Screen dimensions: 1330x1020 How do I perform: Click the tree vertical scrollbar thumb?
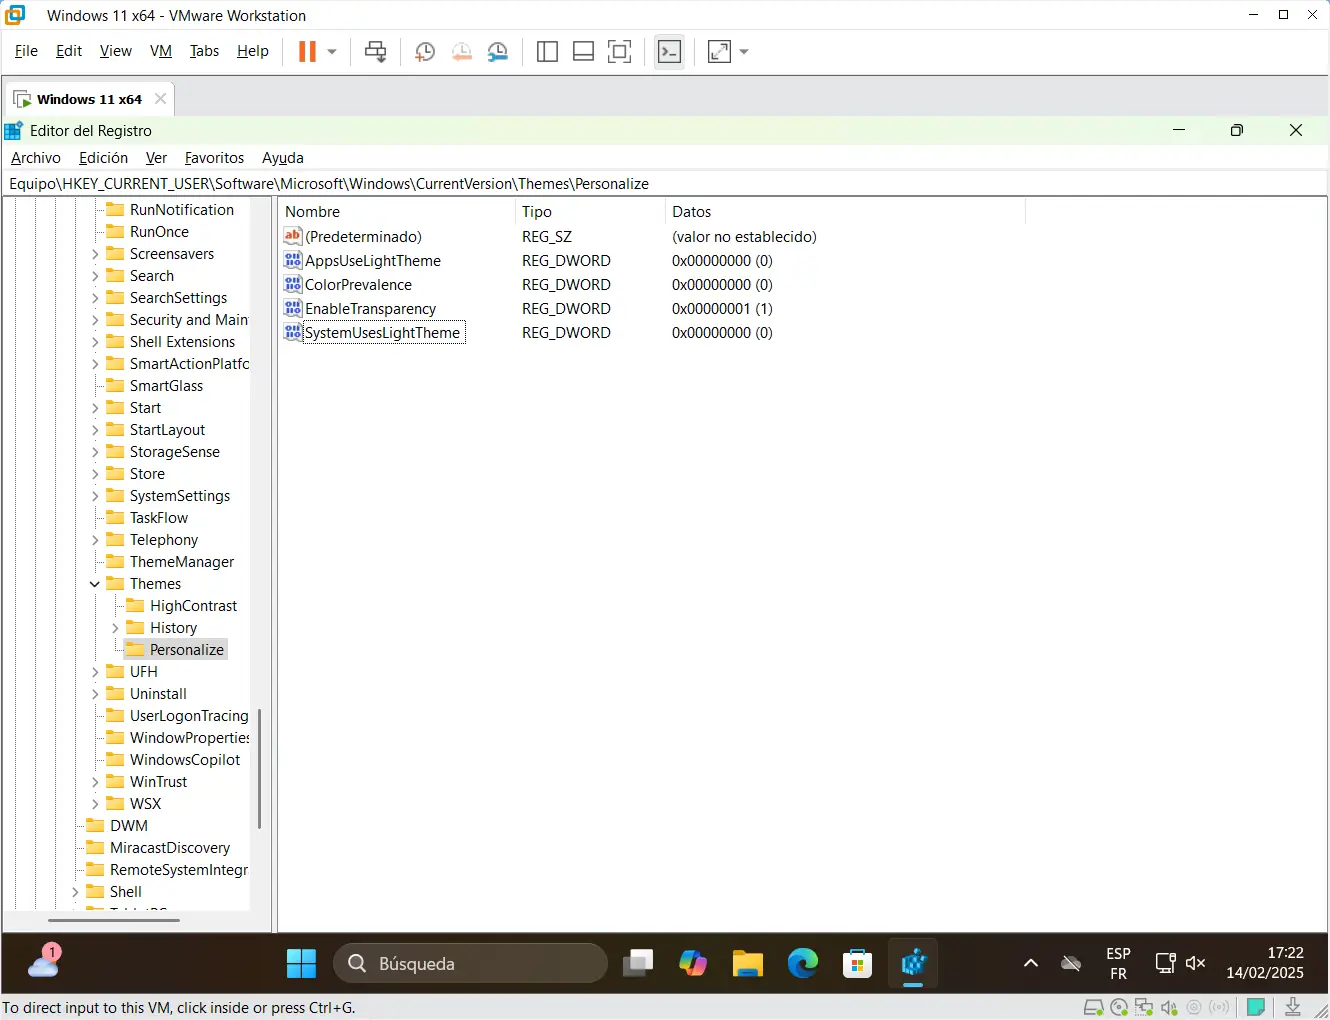(x=260, y=769)
